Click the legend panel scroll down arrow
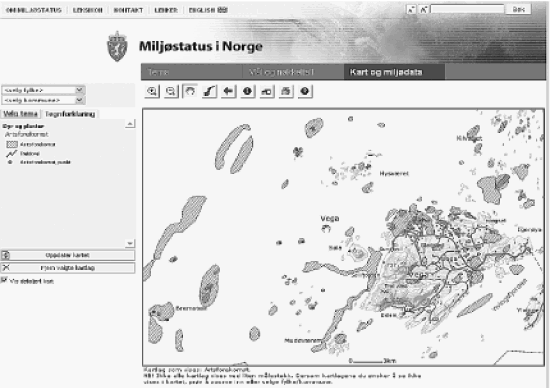 tap(130, 243)
